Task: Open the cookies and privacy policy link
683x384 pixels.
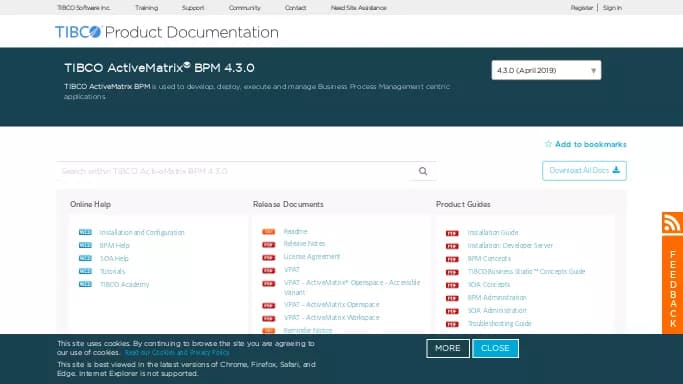Action: 177,353
